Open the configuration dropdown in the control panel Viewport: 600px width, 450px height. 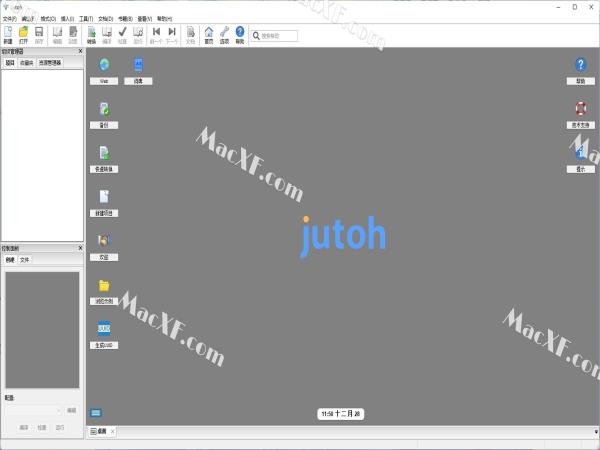(x=34, y=410)
